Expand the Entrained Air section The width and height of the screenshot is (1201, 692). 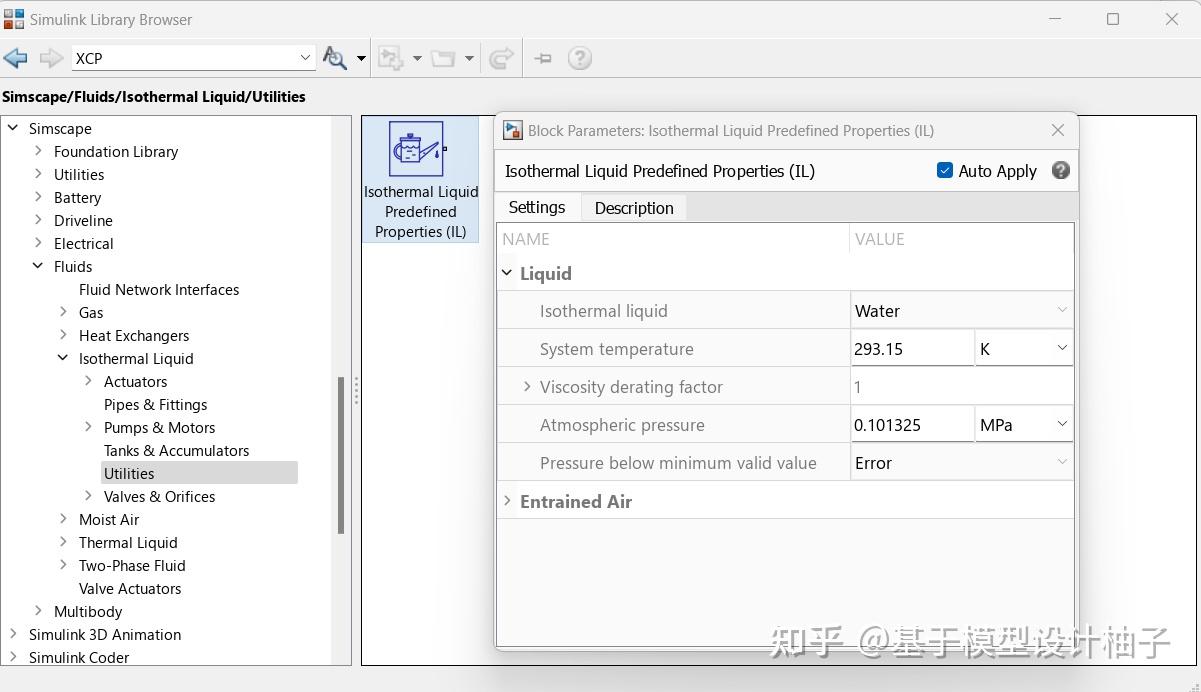[x=508, y=501]
